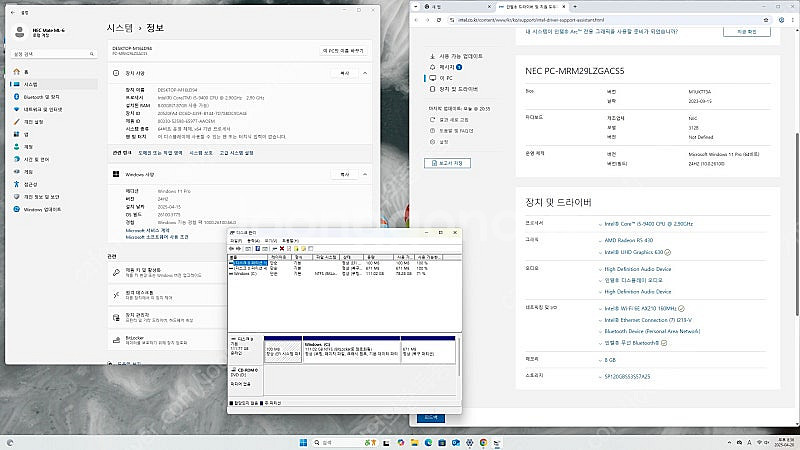Click Disk Management forward arrow toolbar icon

238,248
